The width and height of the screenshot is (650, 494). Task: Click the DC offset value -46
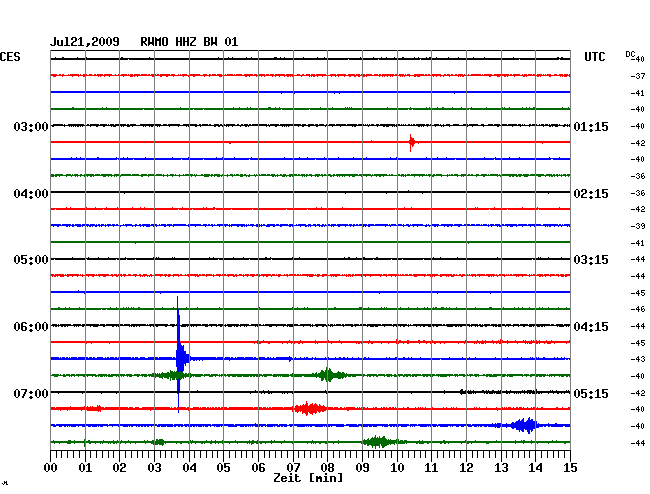[x=638, y=309]
